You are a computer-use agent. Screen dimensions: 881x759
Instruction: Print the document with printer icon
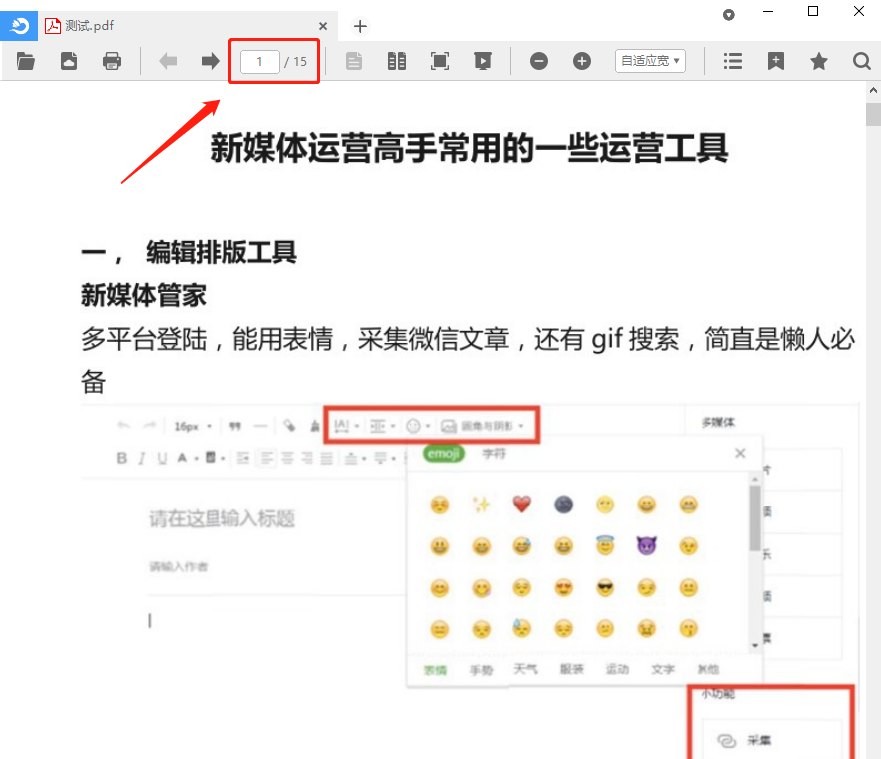point(112,61)
